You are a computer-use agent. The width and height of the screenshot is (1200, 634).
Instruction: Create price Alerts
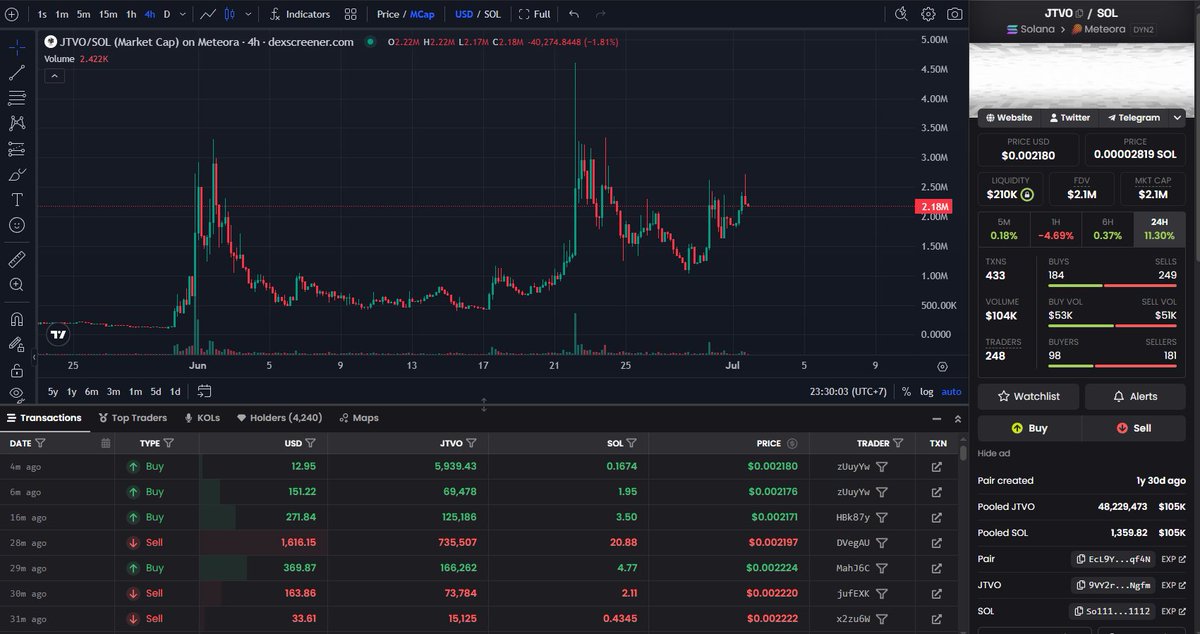(x=1135, y=397)
